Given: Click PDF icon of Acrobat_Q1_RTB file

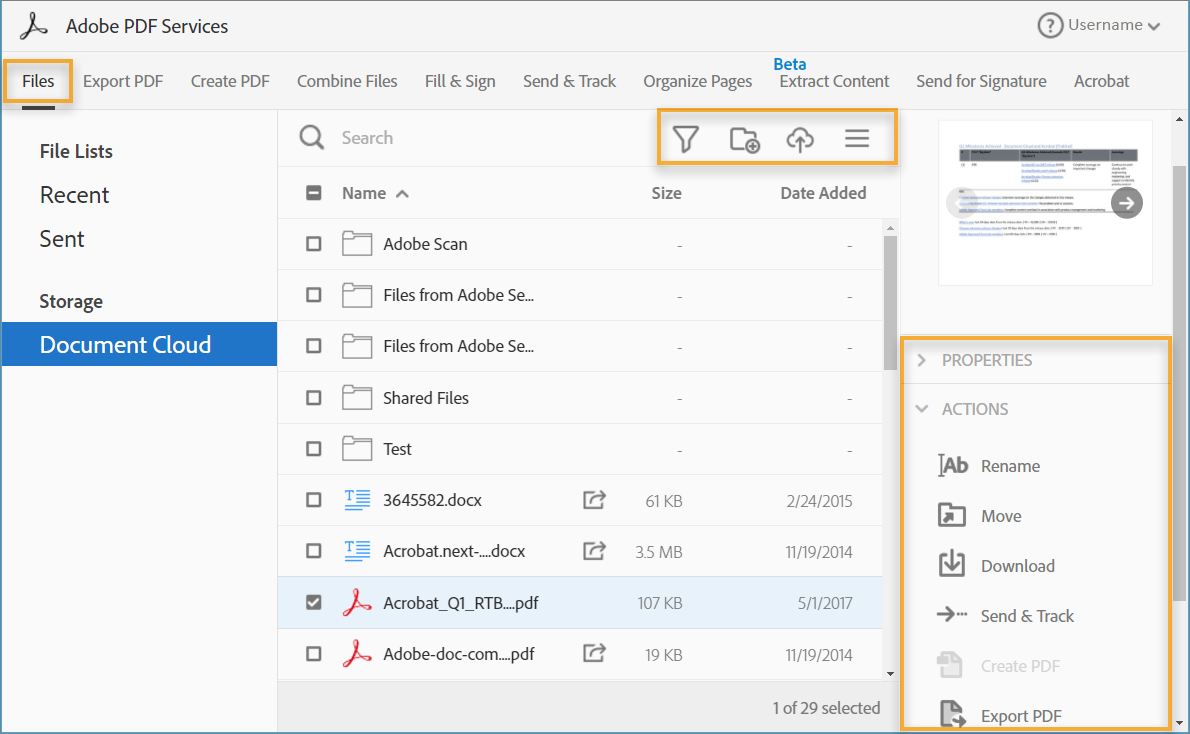Looking at the screenshot, I should pyautogui.click(x=357, y=603).
